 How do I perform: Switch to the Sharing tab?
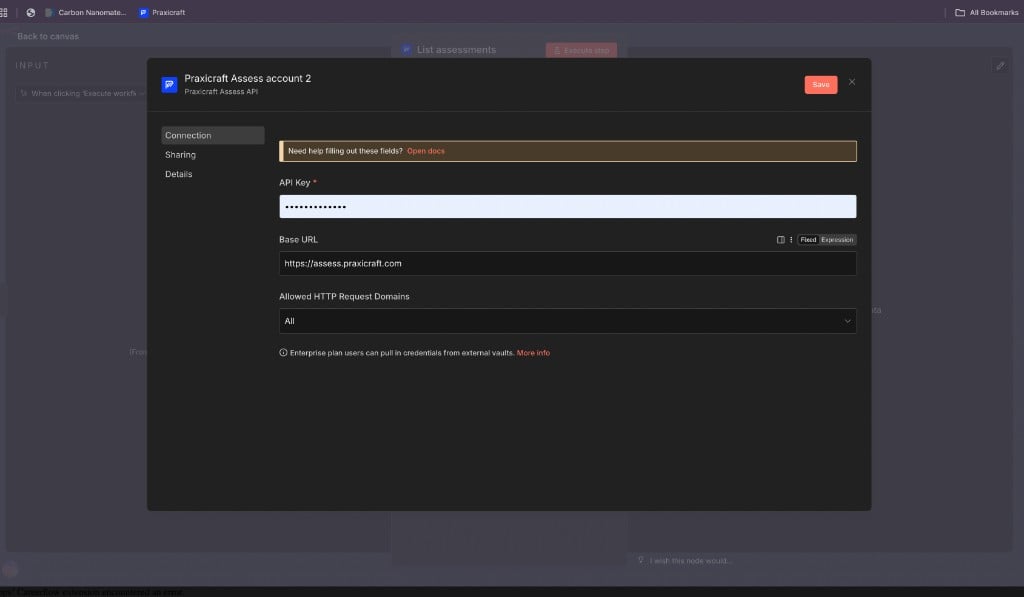(x=180, y=155)
